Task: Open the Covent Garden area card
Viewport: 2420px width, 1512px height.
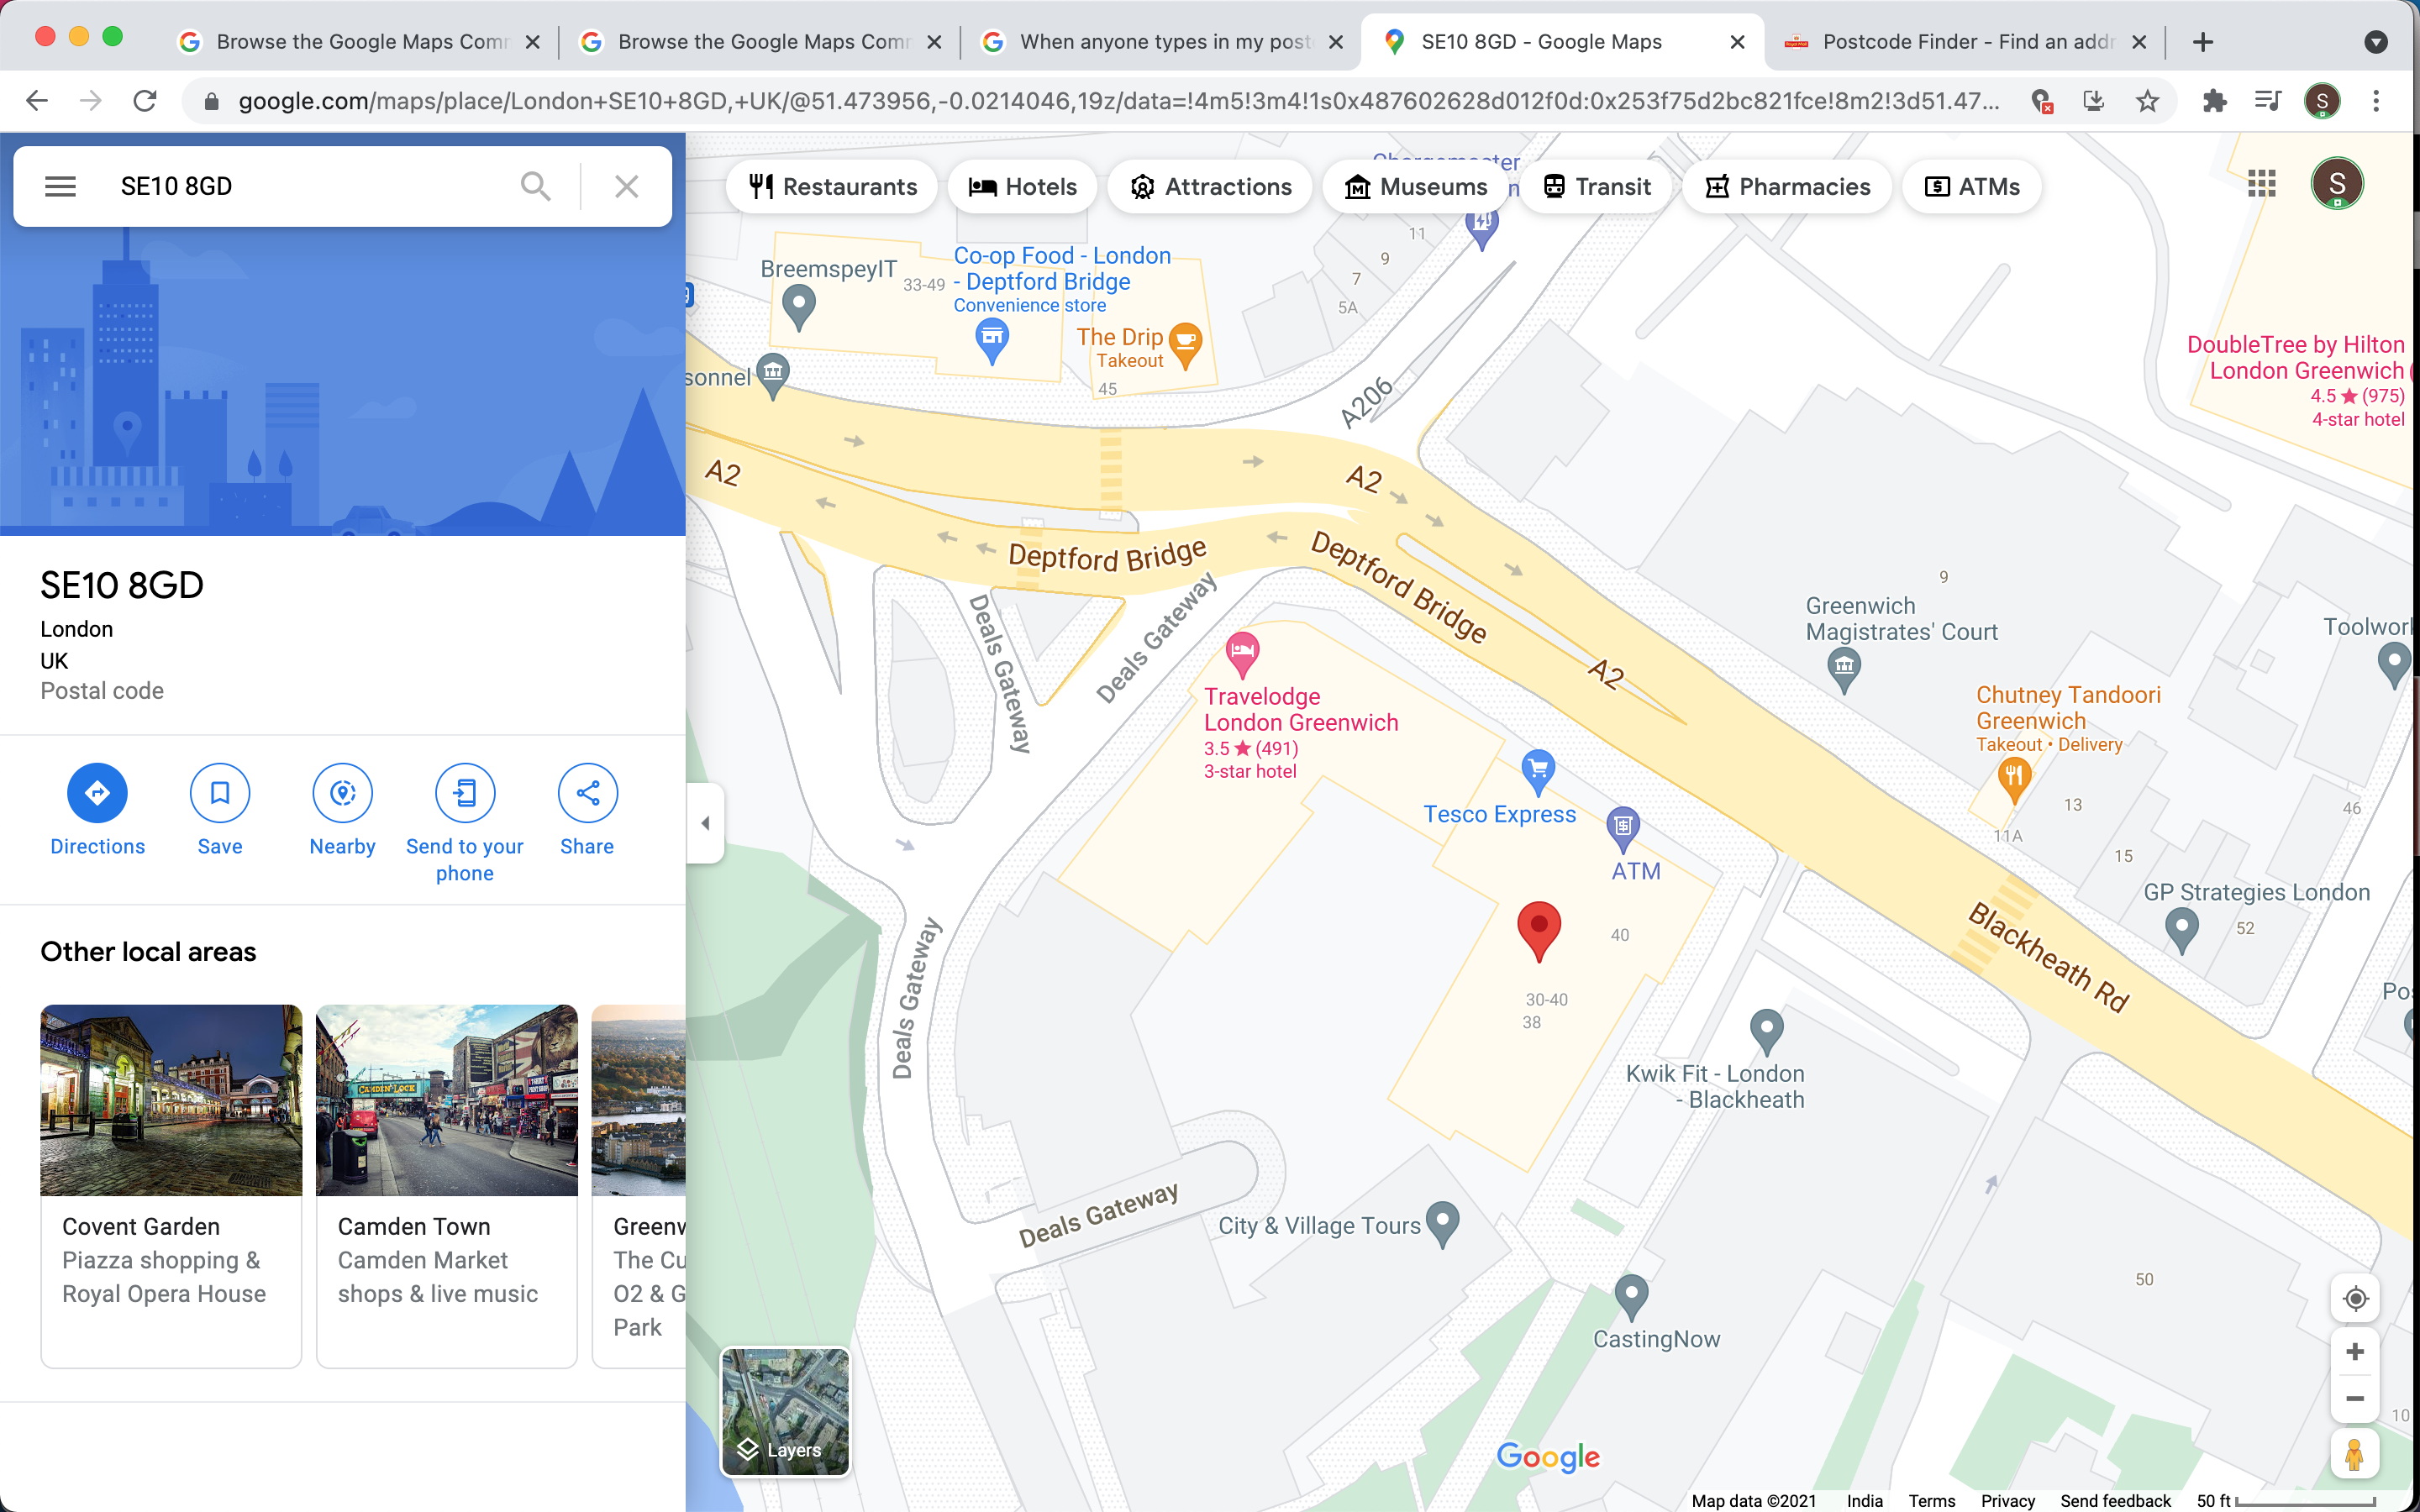Action: tap(171, 1185)
